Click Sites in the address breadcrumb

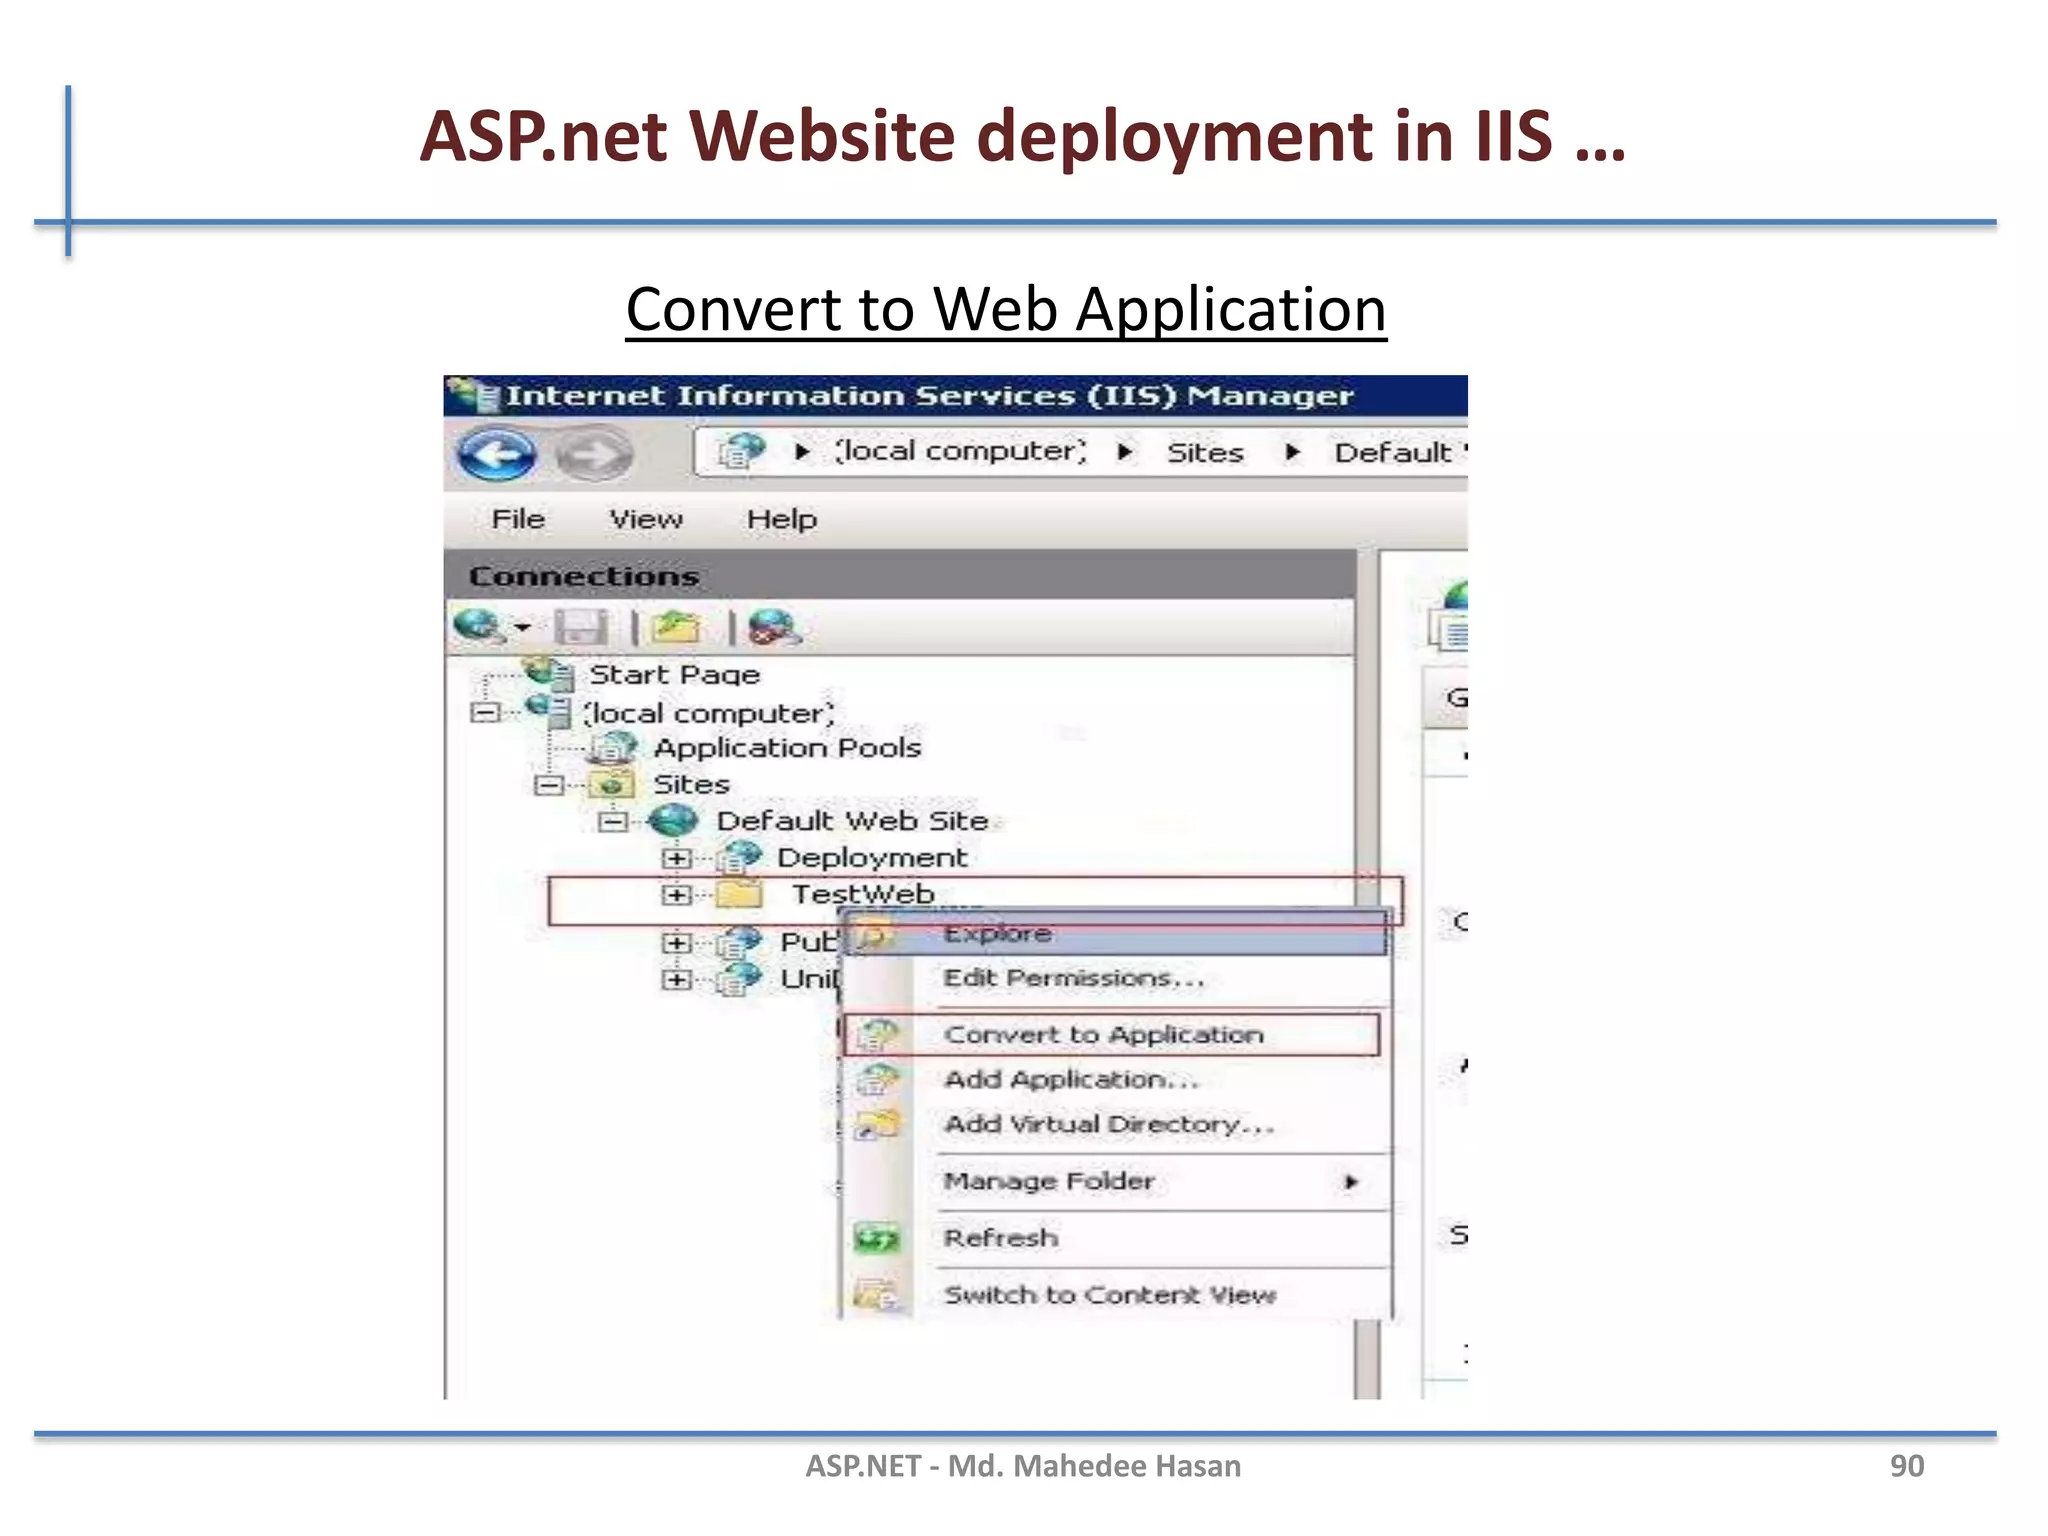pyautogui.click(x=1204, y=453)
